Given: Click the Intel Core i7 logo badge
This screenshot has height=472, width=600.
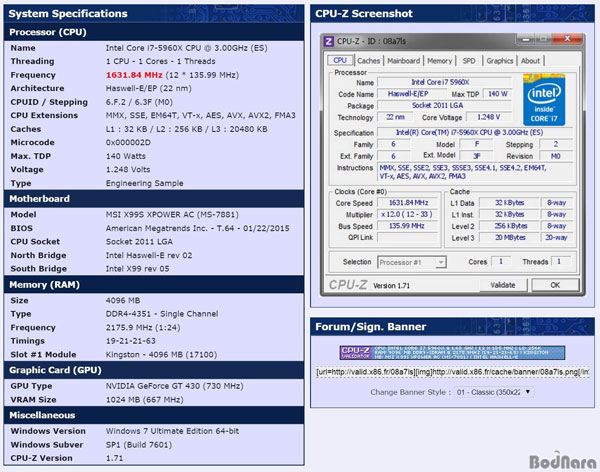Looking at the screenshot, I should point(543,98).
